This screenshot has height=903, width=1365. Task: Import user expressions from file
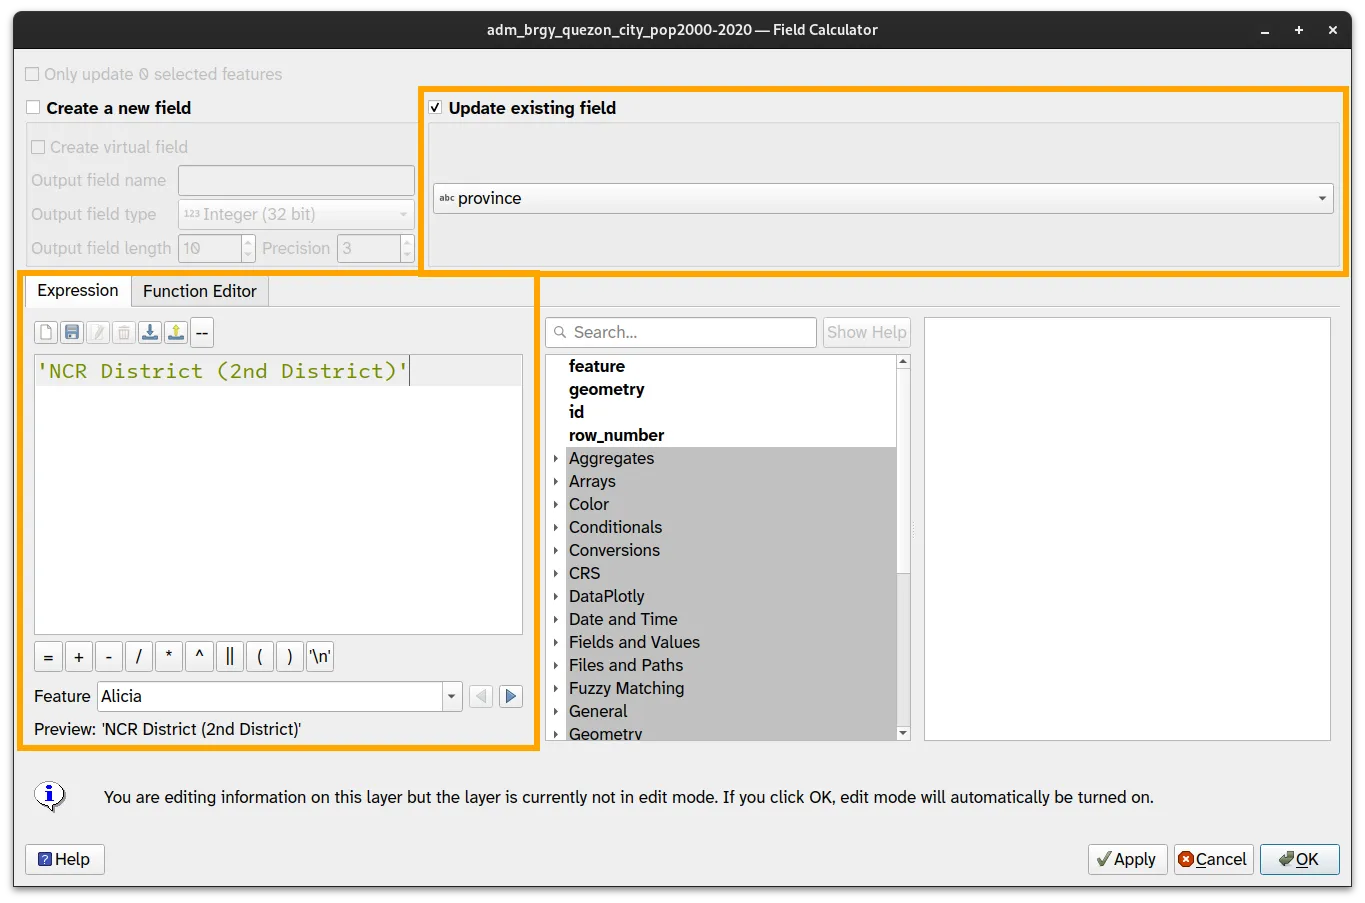coord(149,332)
